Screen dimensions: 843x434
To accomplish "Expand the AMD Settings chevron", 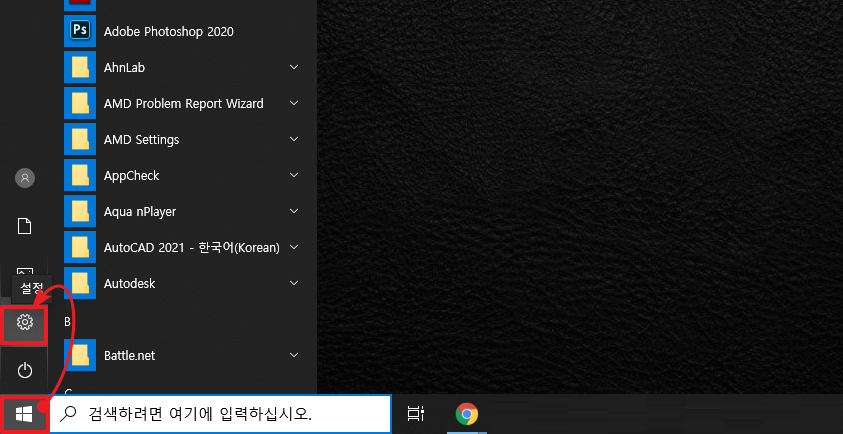I will (294, 139).
